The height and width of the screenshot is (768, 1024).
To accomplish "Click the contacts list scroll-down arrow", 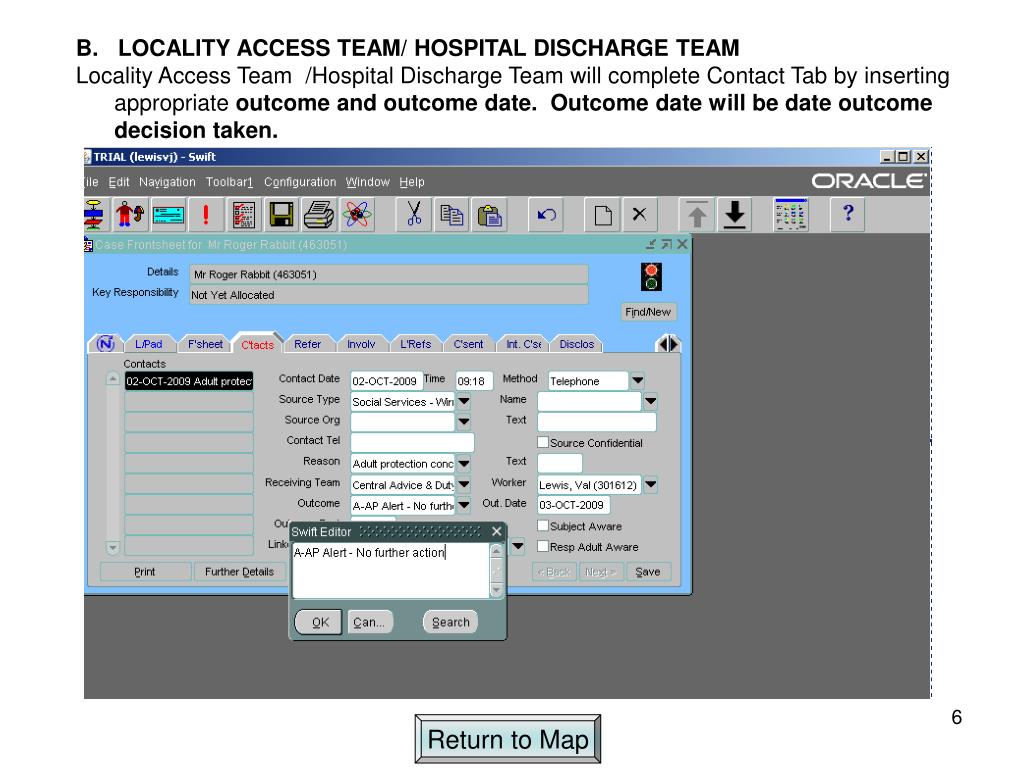I will [x=113, y=547].
